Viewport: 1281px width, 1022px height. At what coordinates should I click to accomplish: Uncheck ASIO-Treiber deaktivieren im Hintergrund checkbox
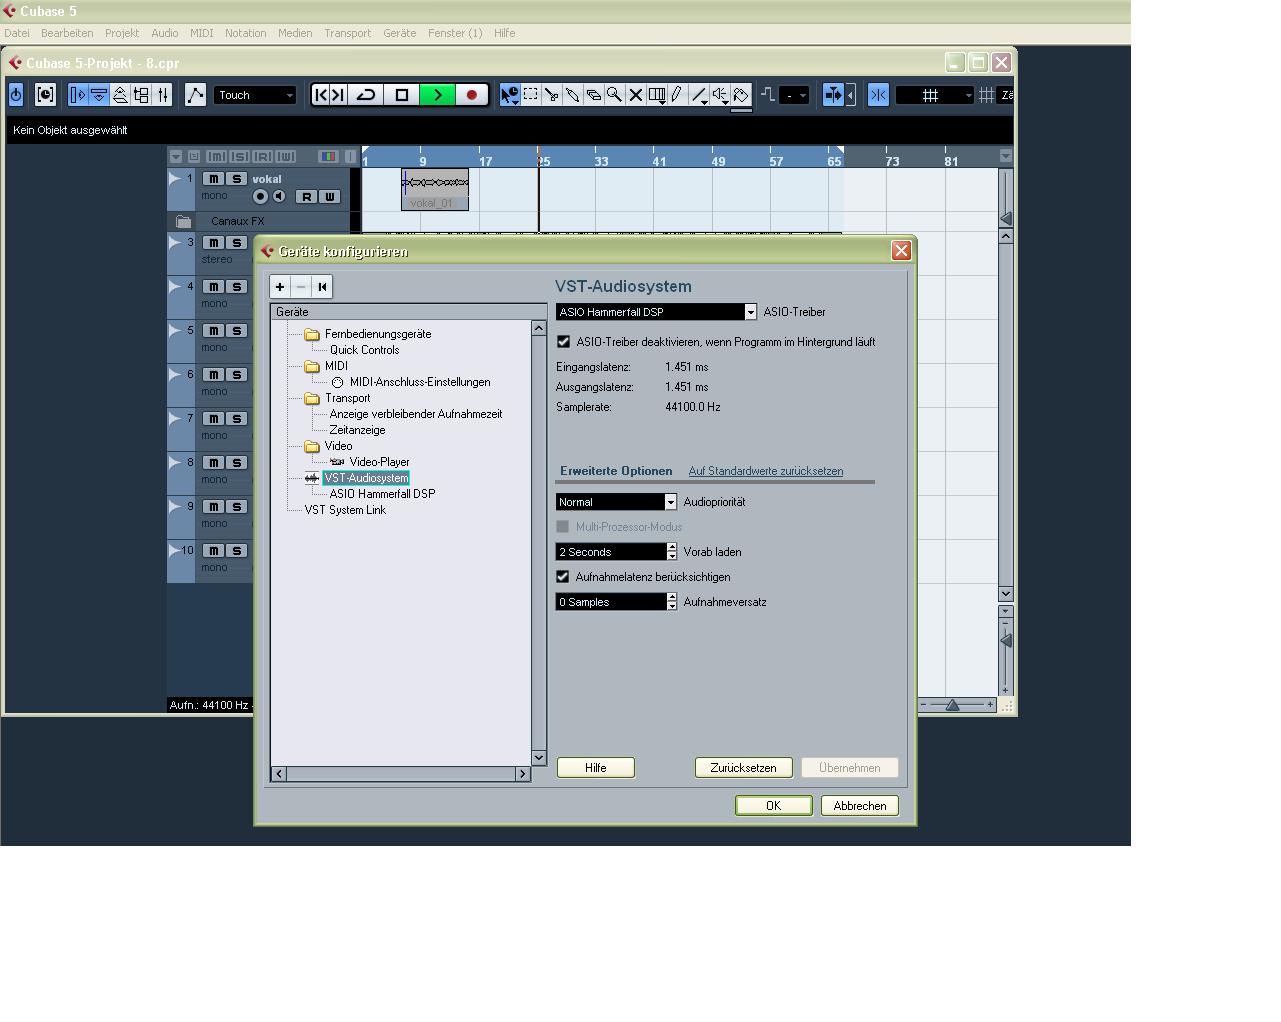click(x=564, y=342)
